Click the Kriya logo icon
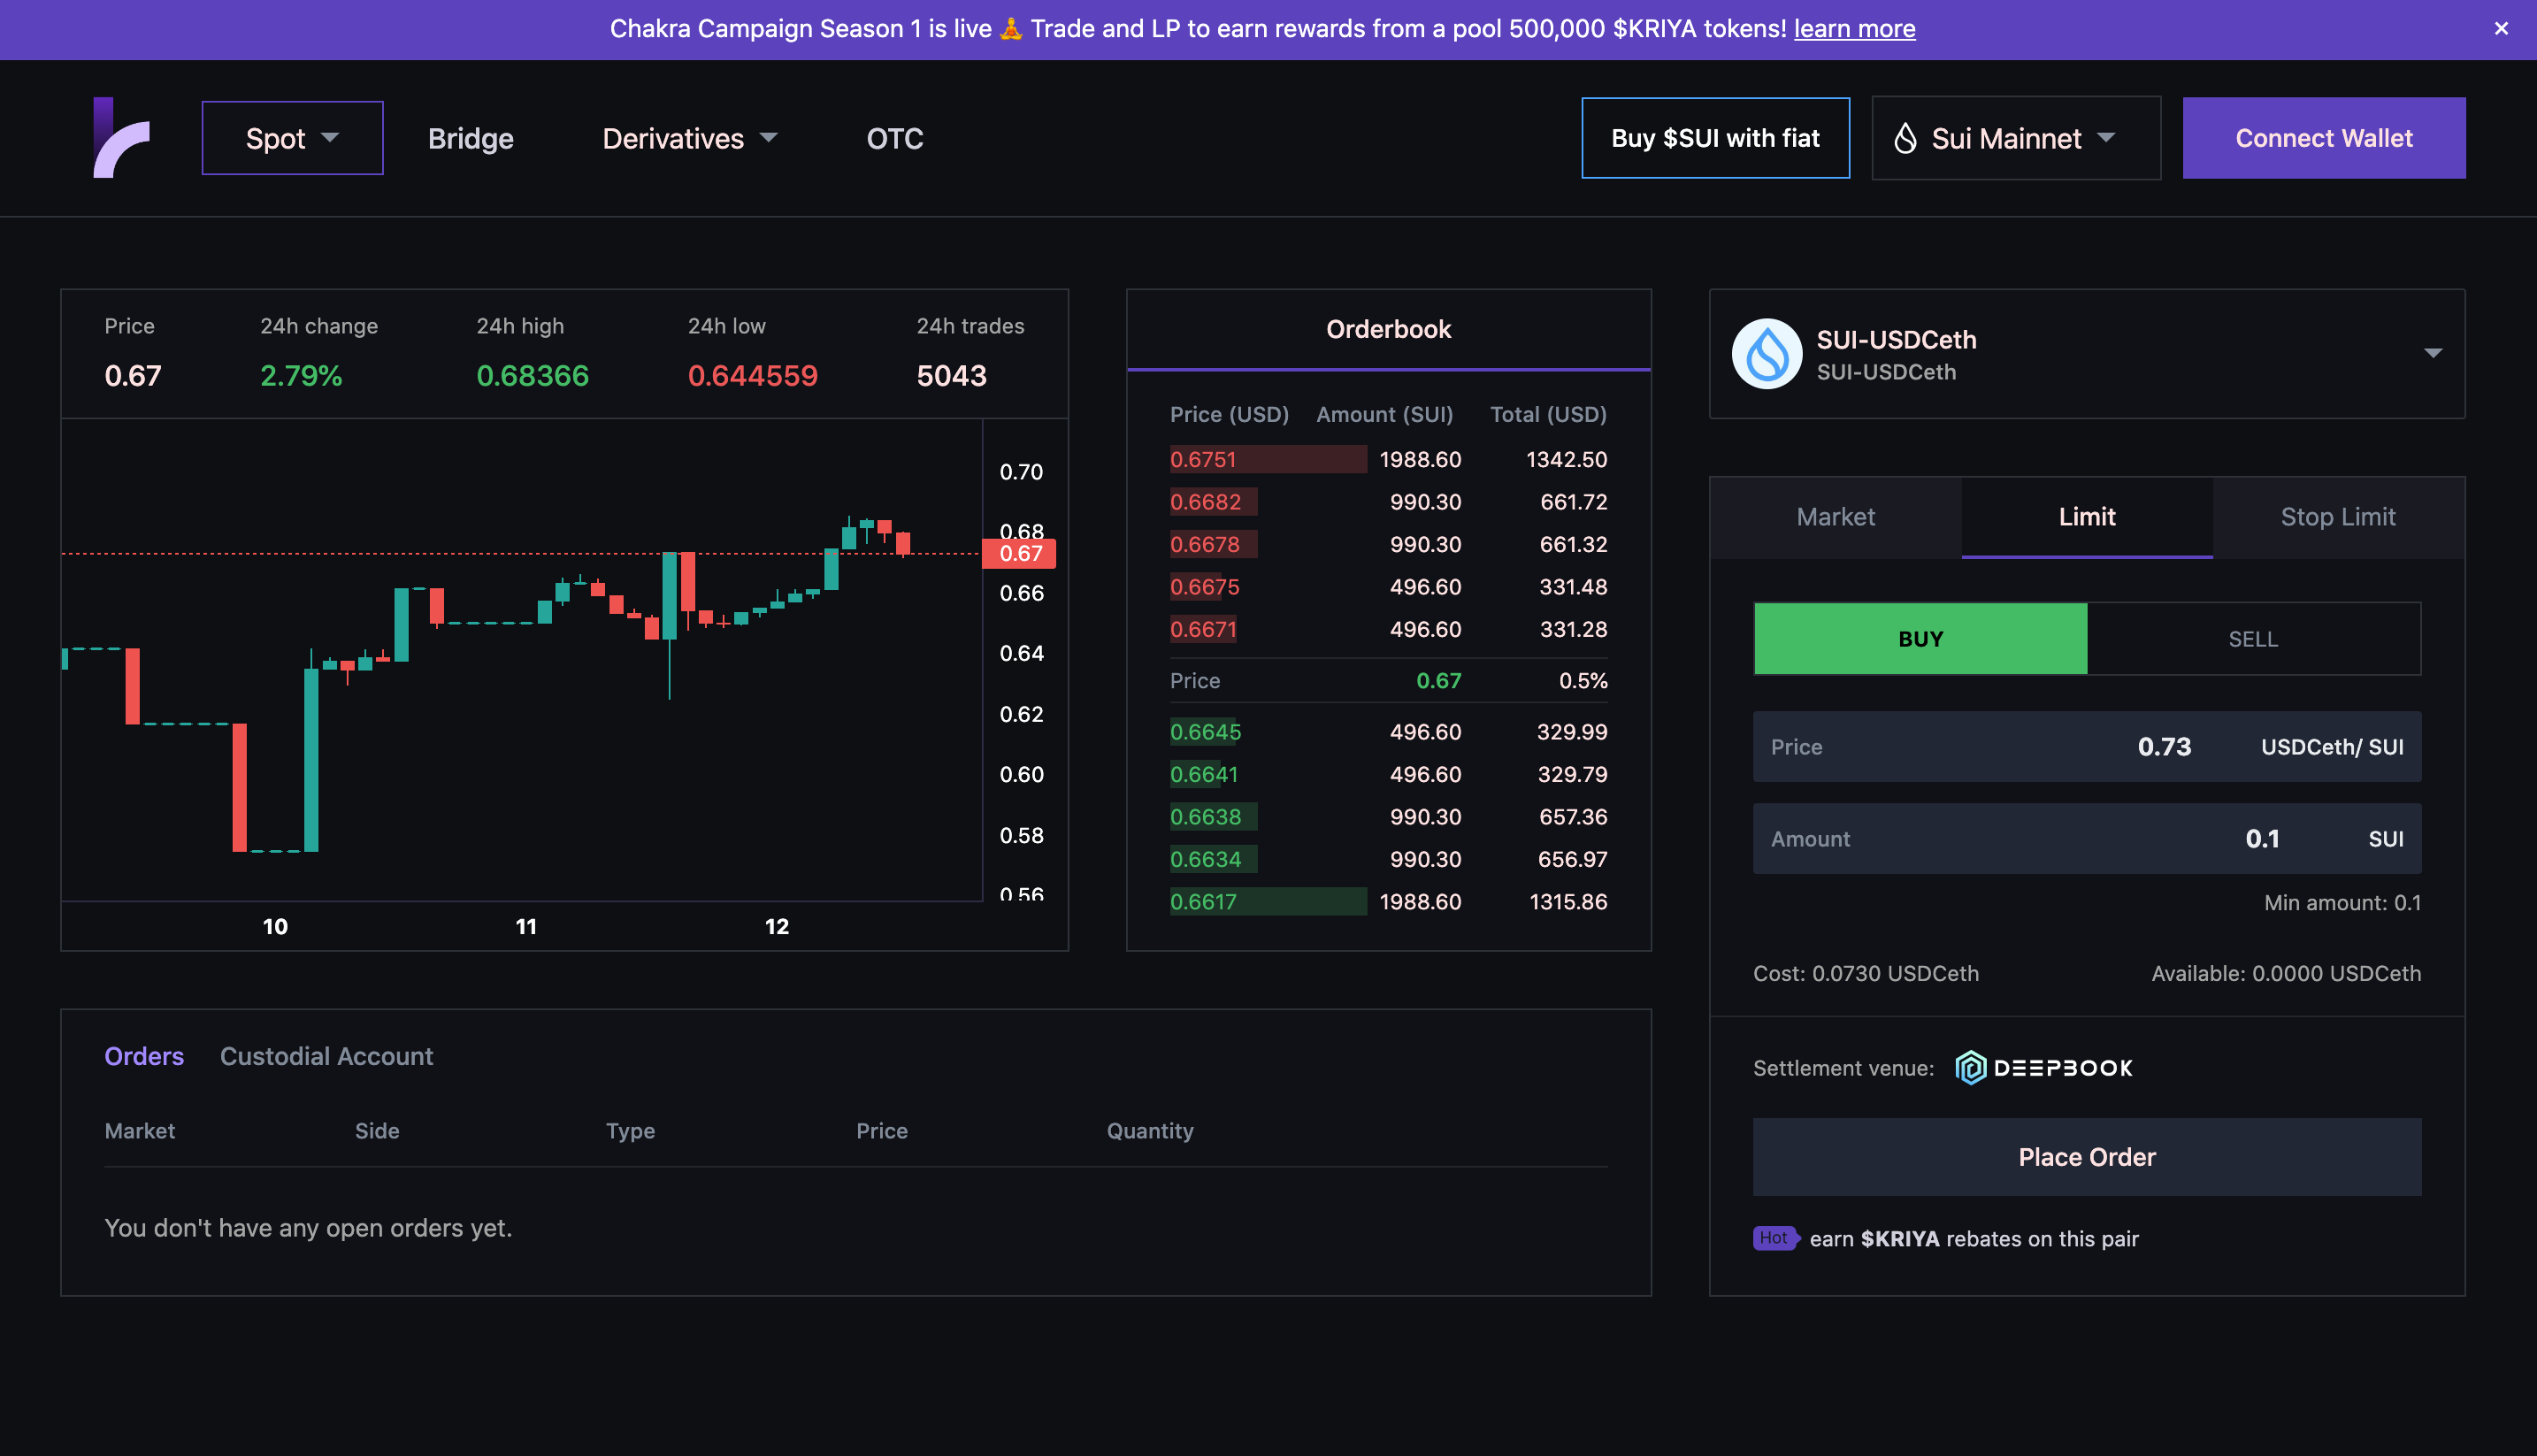The width and height of the screenshot is (2537, 1456). tap(121, 138)
